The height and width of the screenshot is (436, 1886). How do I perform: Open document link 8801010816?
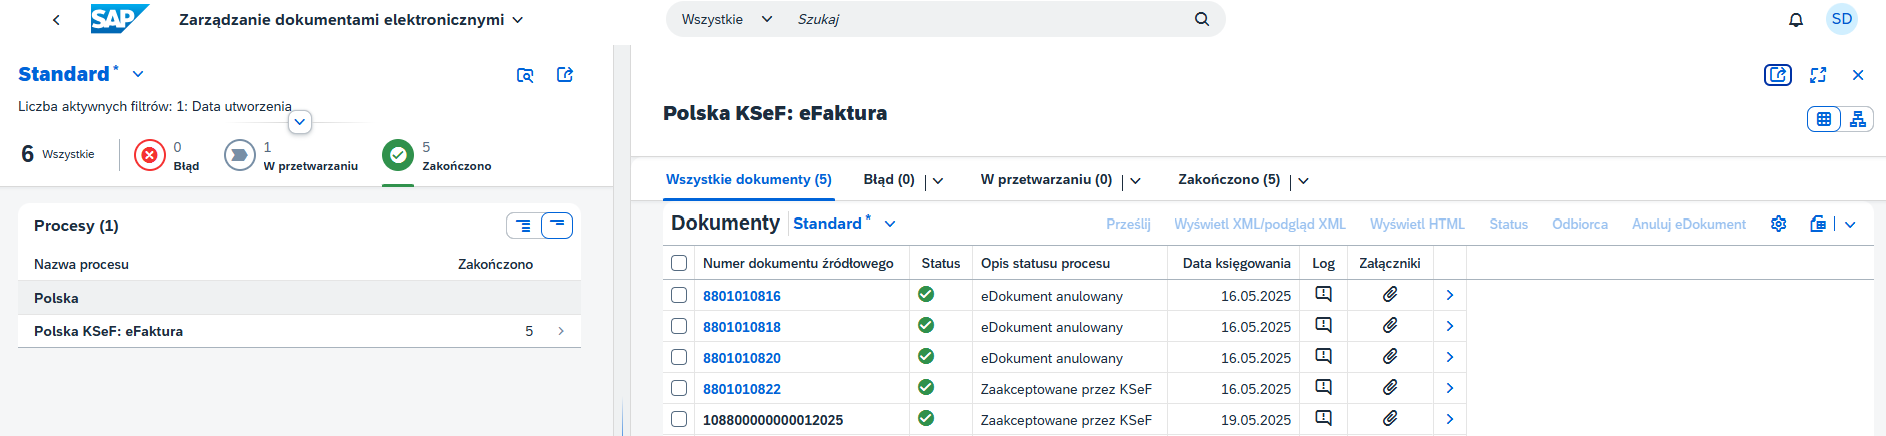tap(741, 296)
